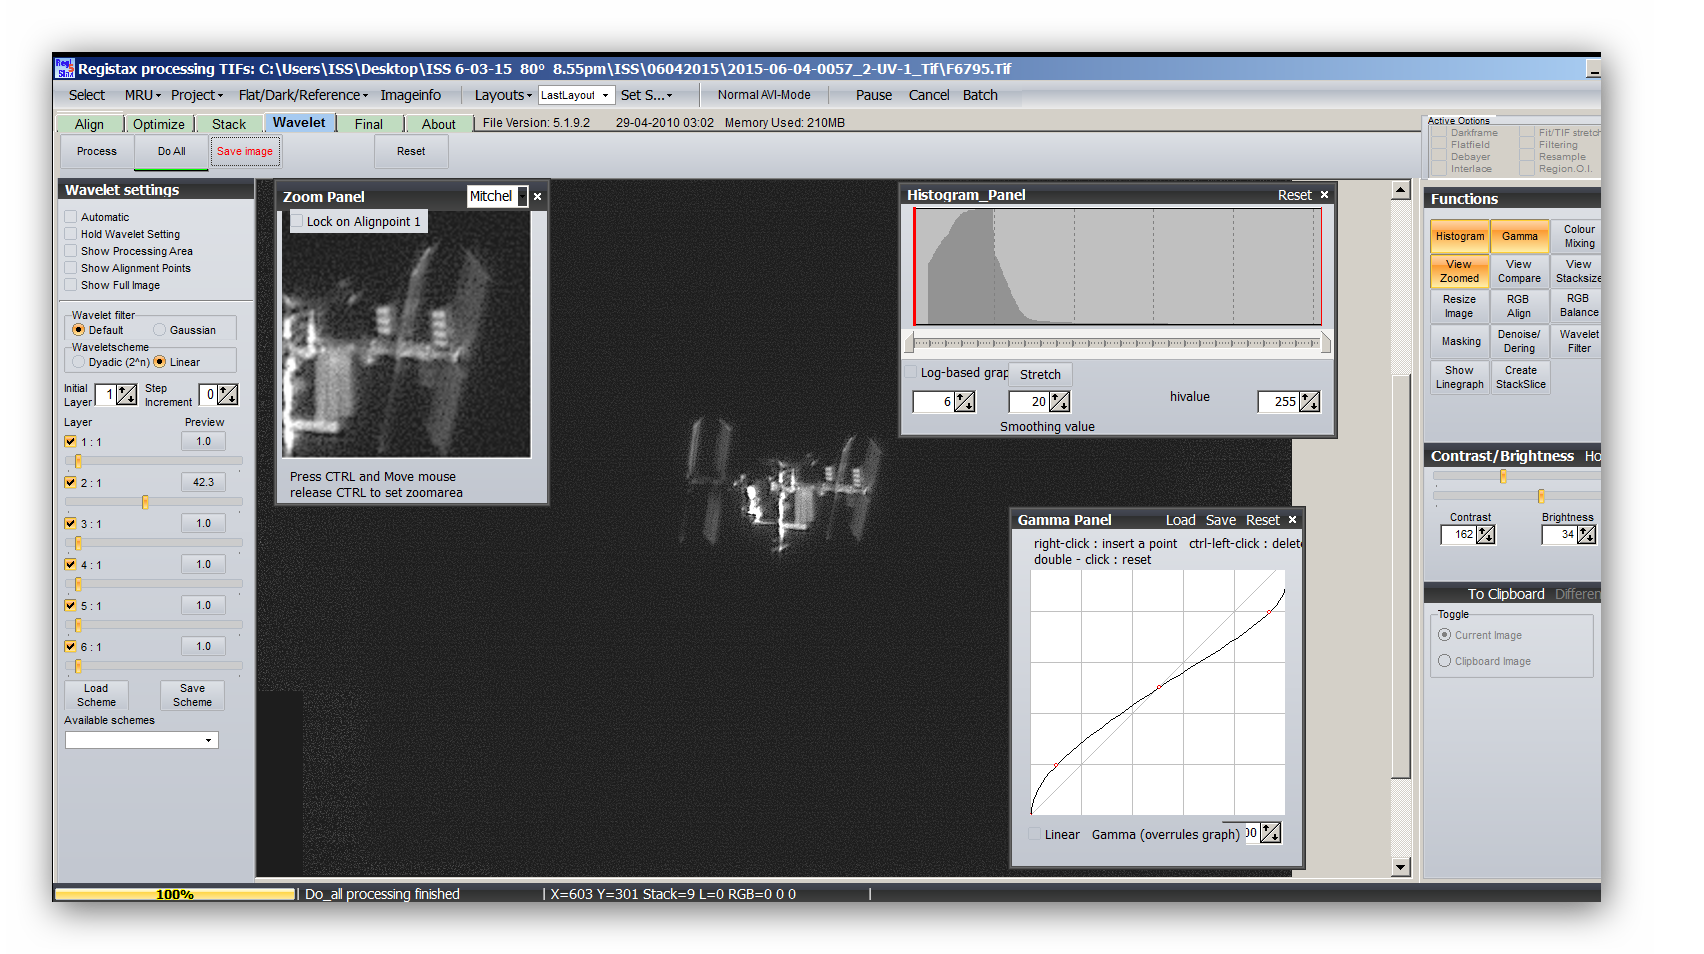The image size is (1704, 954).
Task: Open the Gamma function
Action: pyautogui.click(x=1519, y=237)
